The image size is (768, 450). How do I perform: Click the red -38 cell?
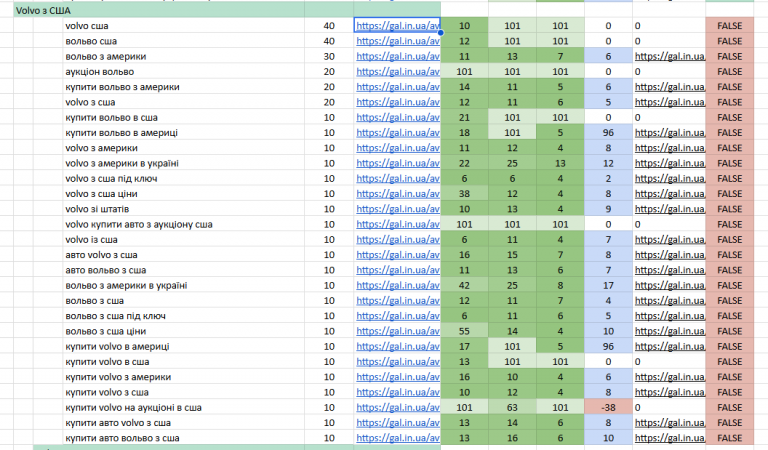[x=608, y=407]
